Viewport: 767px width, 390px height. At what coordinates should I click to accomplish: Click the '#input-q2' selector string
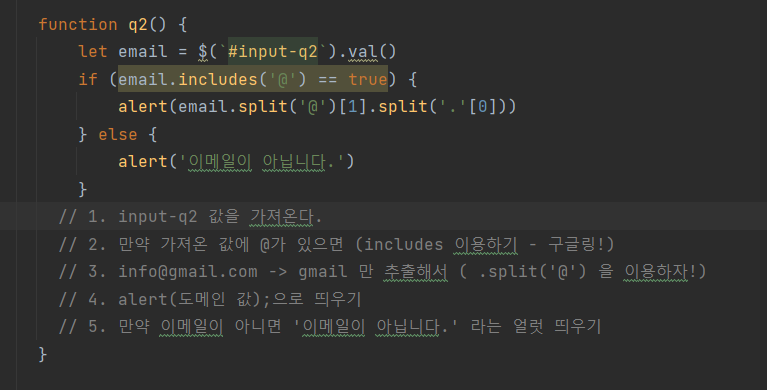273,51
